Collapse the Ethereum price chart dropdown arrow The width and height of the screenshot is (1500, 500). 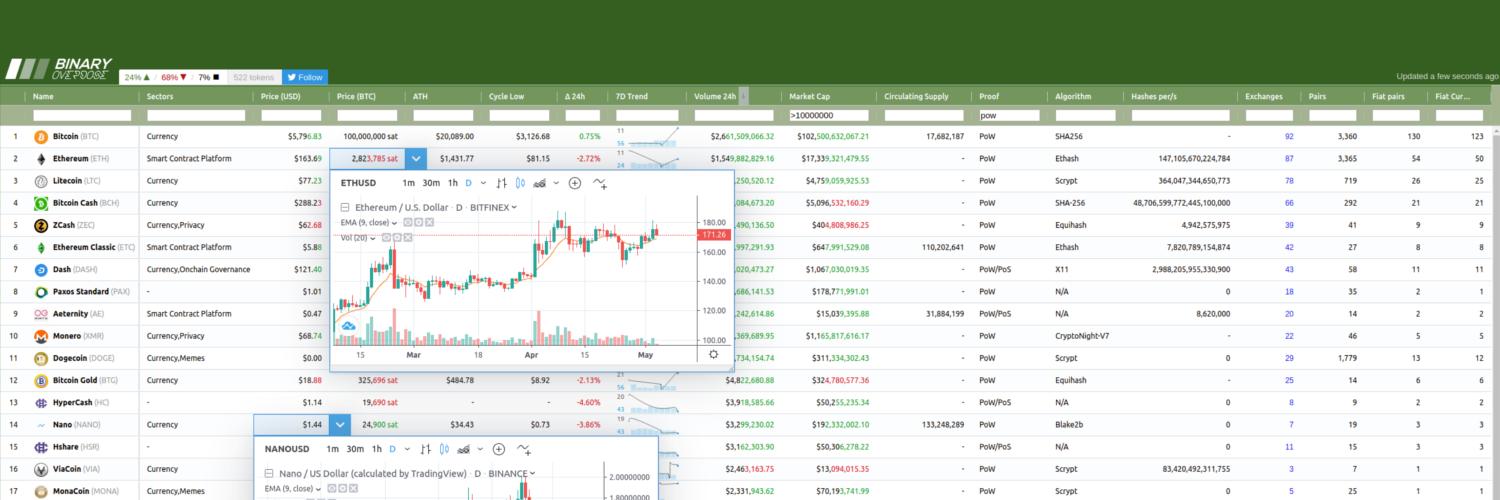pyautogui.click(x=417, y=158)
